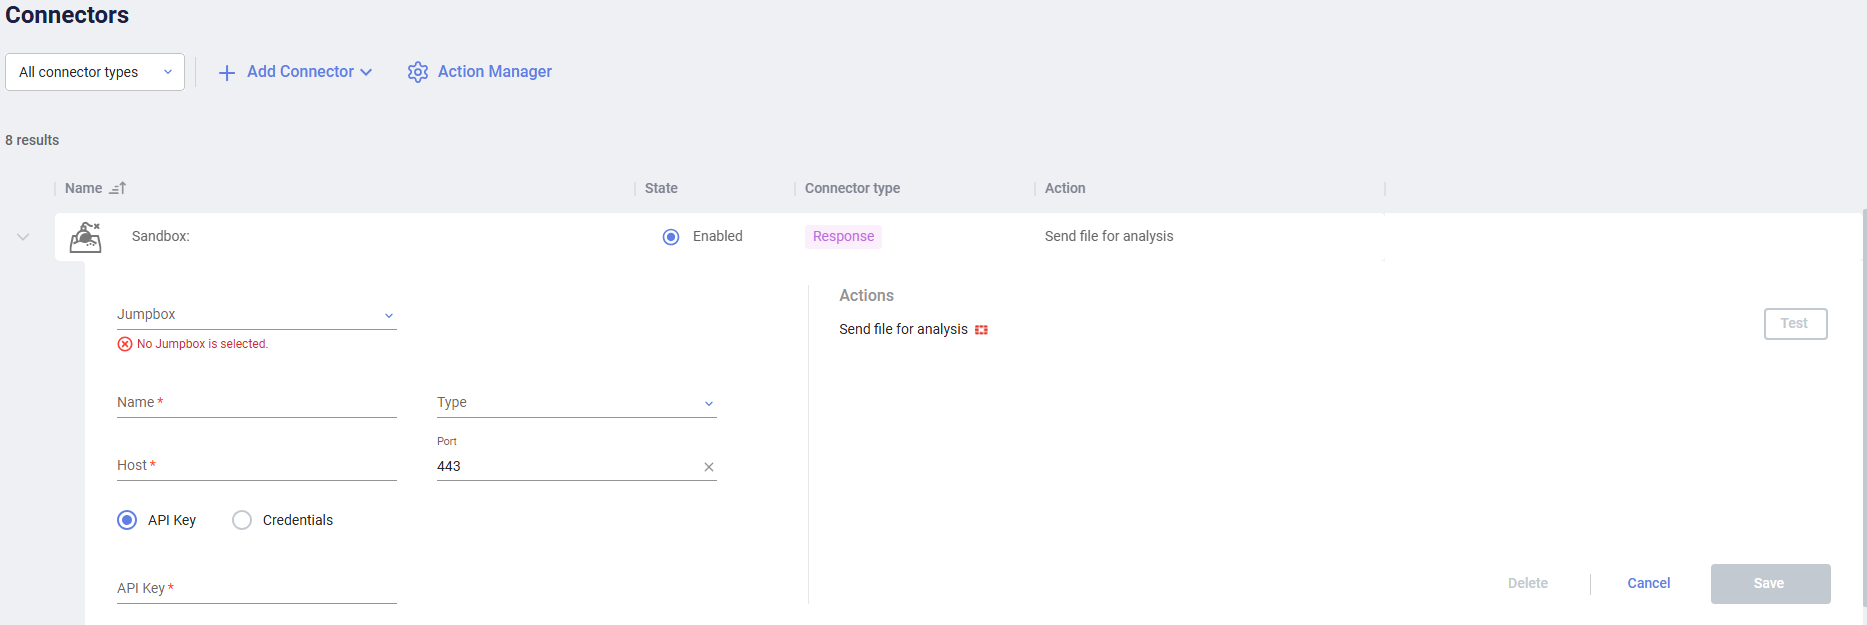Click the Save button
This screenshot has height=625, width=1867.
click(1770, 583)
